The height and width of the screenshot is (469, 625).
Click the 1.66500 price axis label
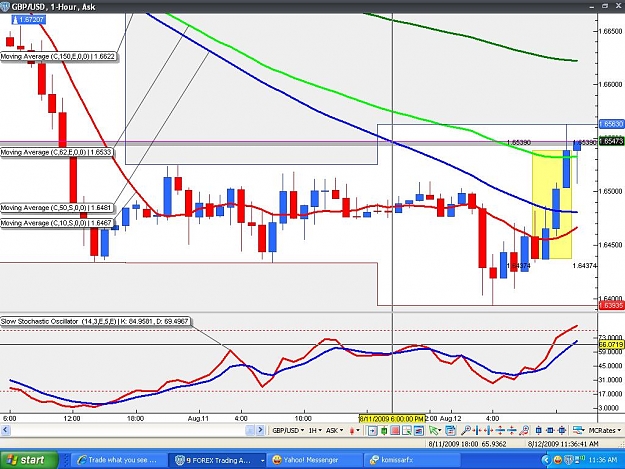(x=611, y=31)
